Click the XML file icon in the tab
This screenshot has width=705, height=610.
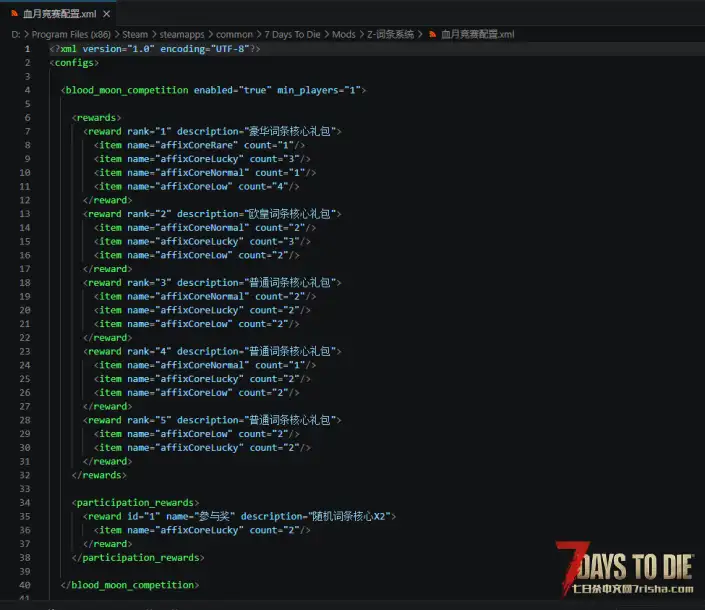[14, 13]
